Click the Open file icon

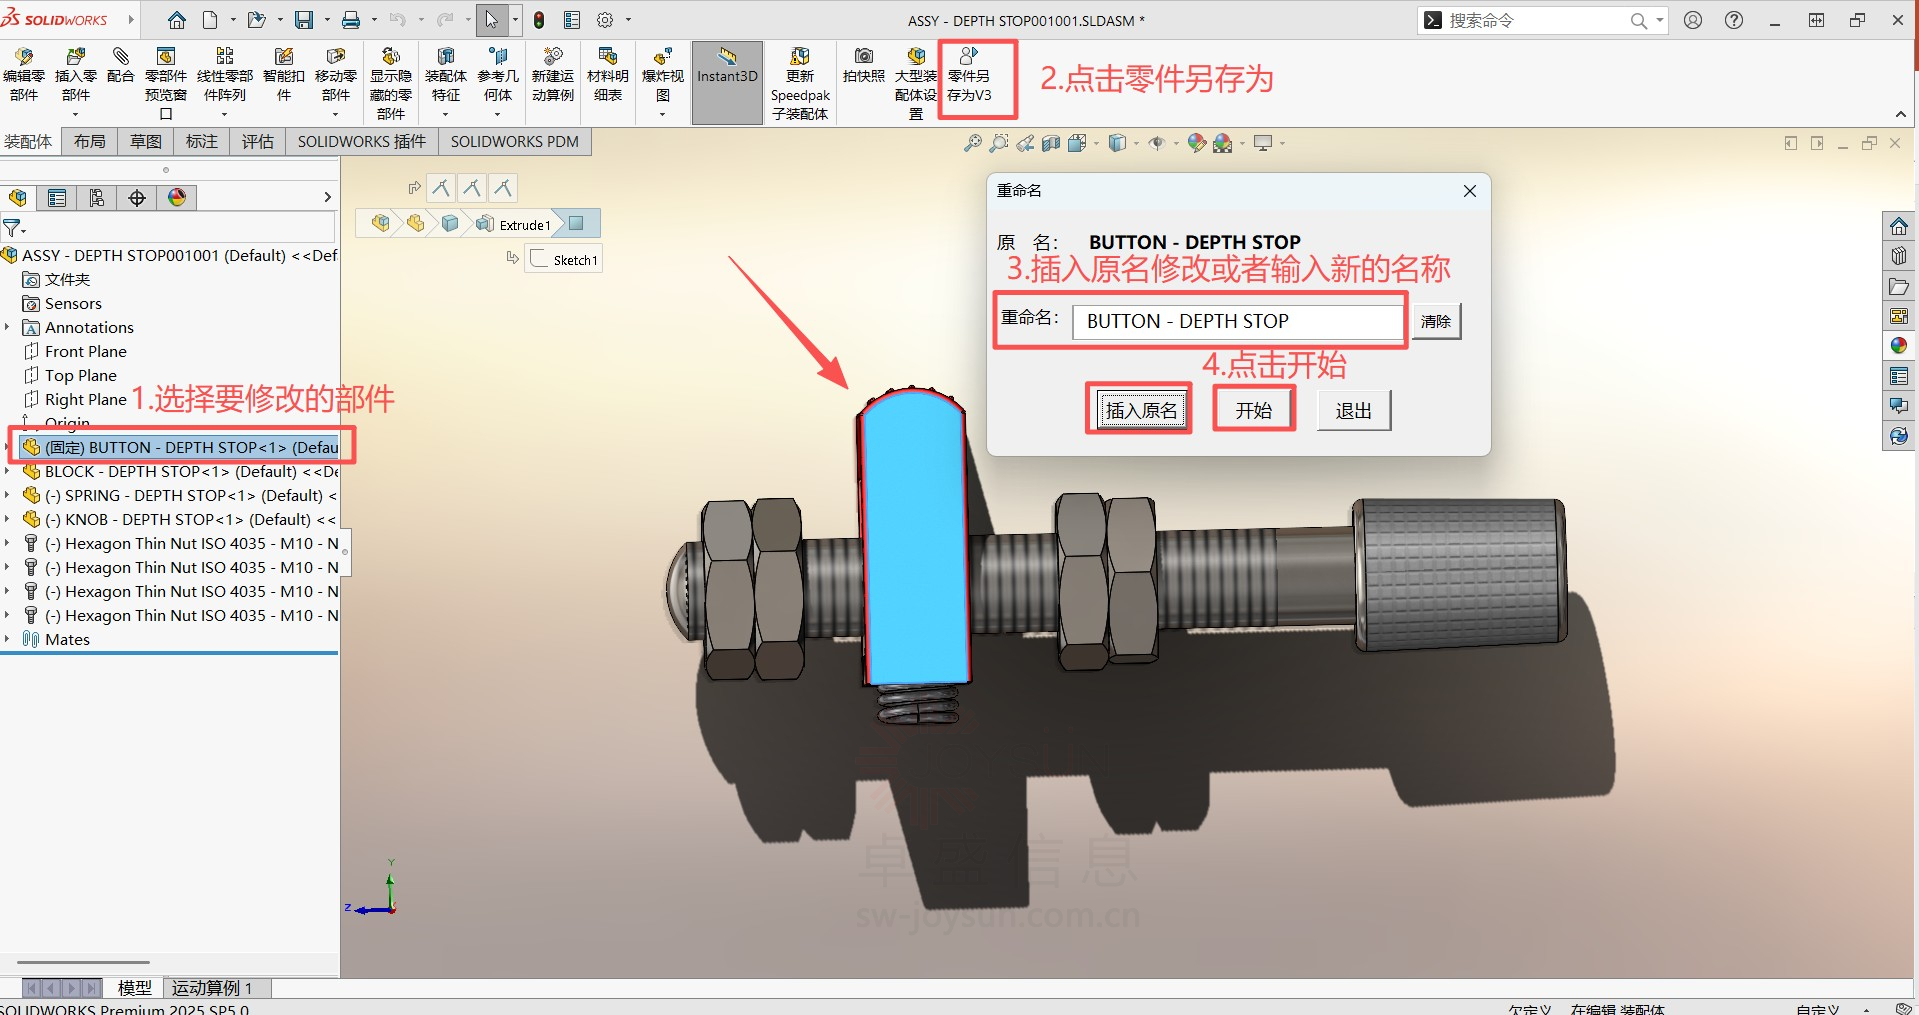256,20
